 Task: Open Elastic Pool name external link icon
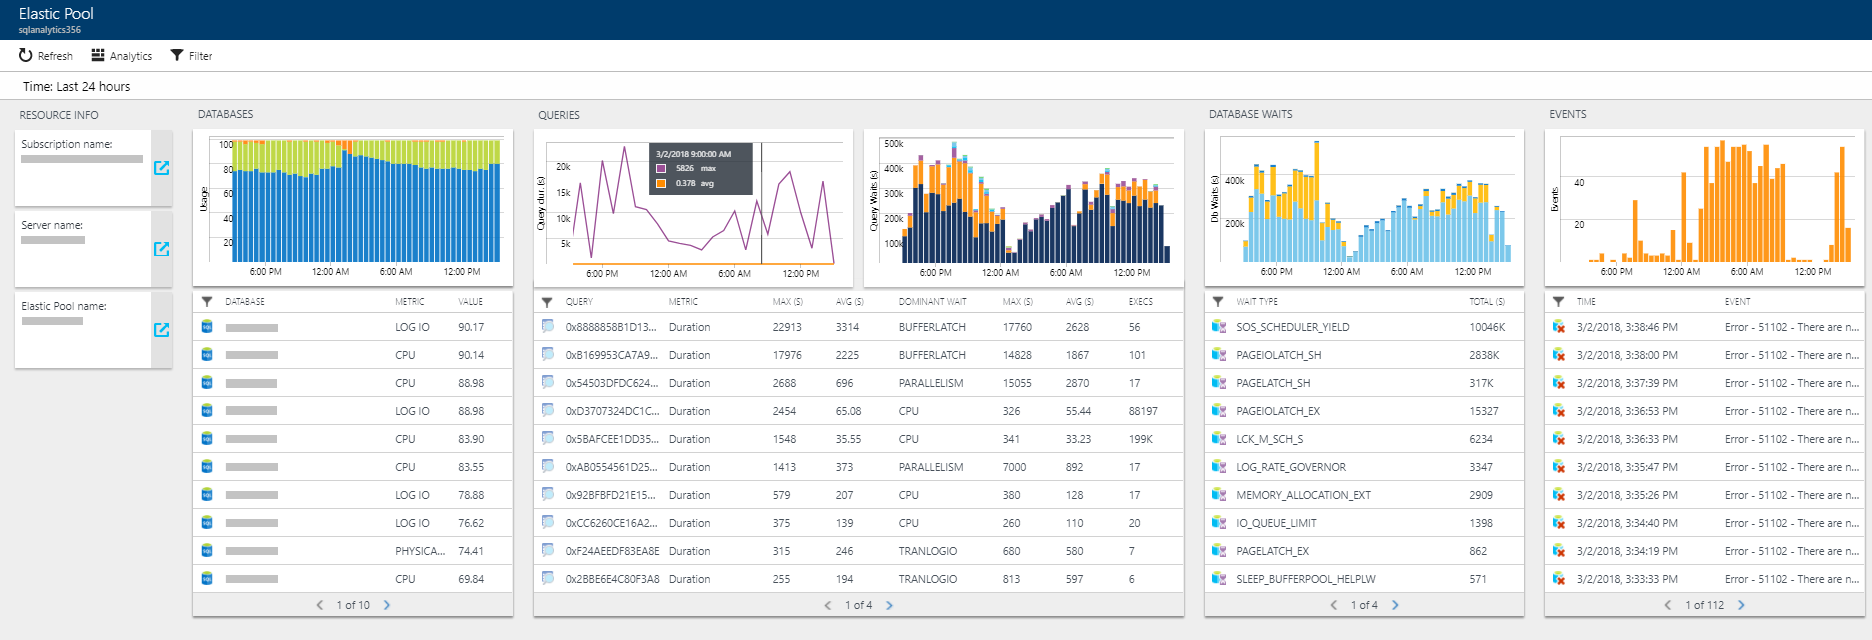(161, 330)
